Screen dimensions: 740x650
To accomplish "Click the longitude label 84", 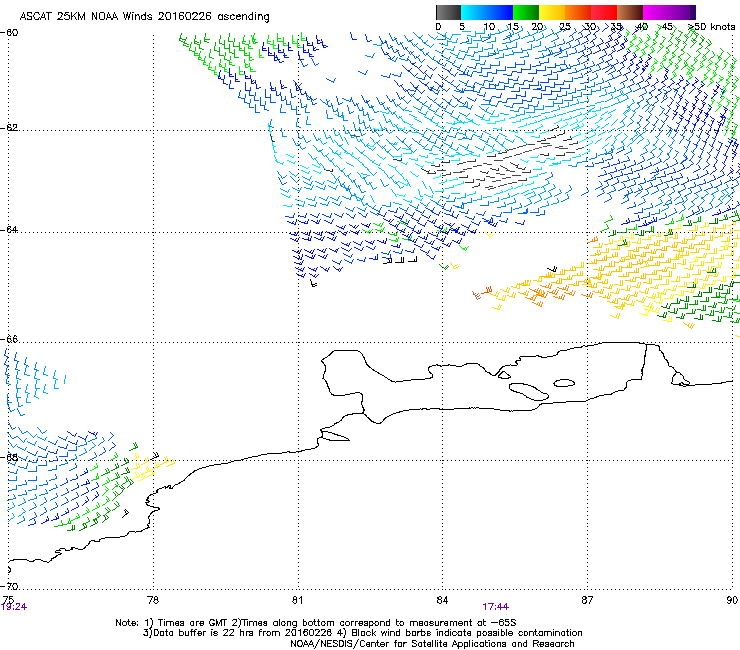I will 442,600.
